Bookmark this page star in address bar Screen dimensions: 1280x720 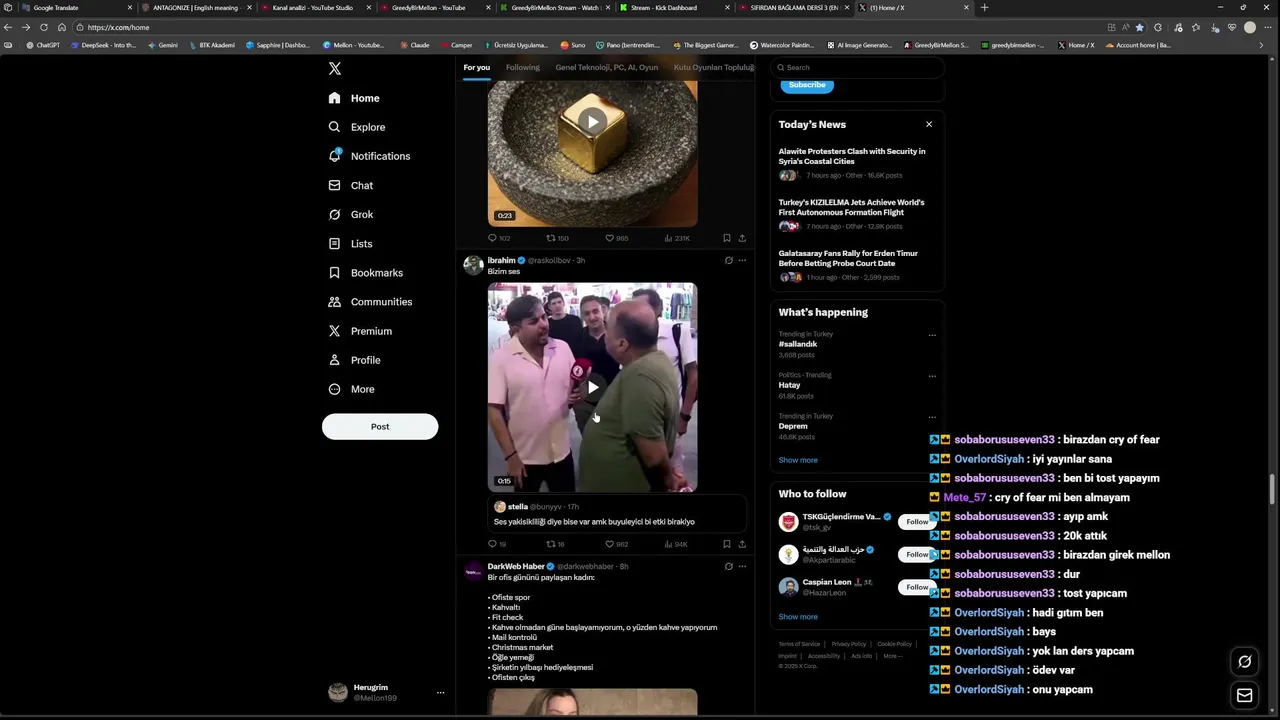(x=1139, y=27)
